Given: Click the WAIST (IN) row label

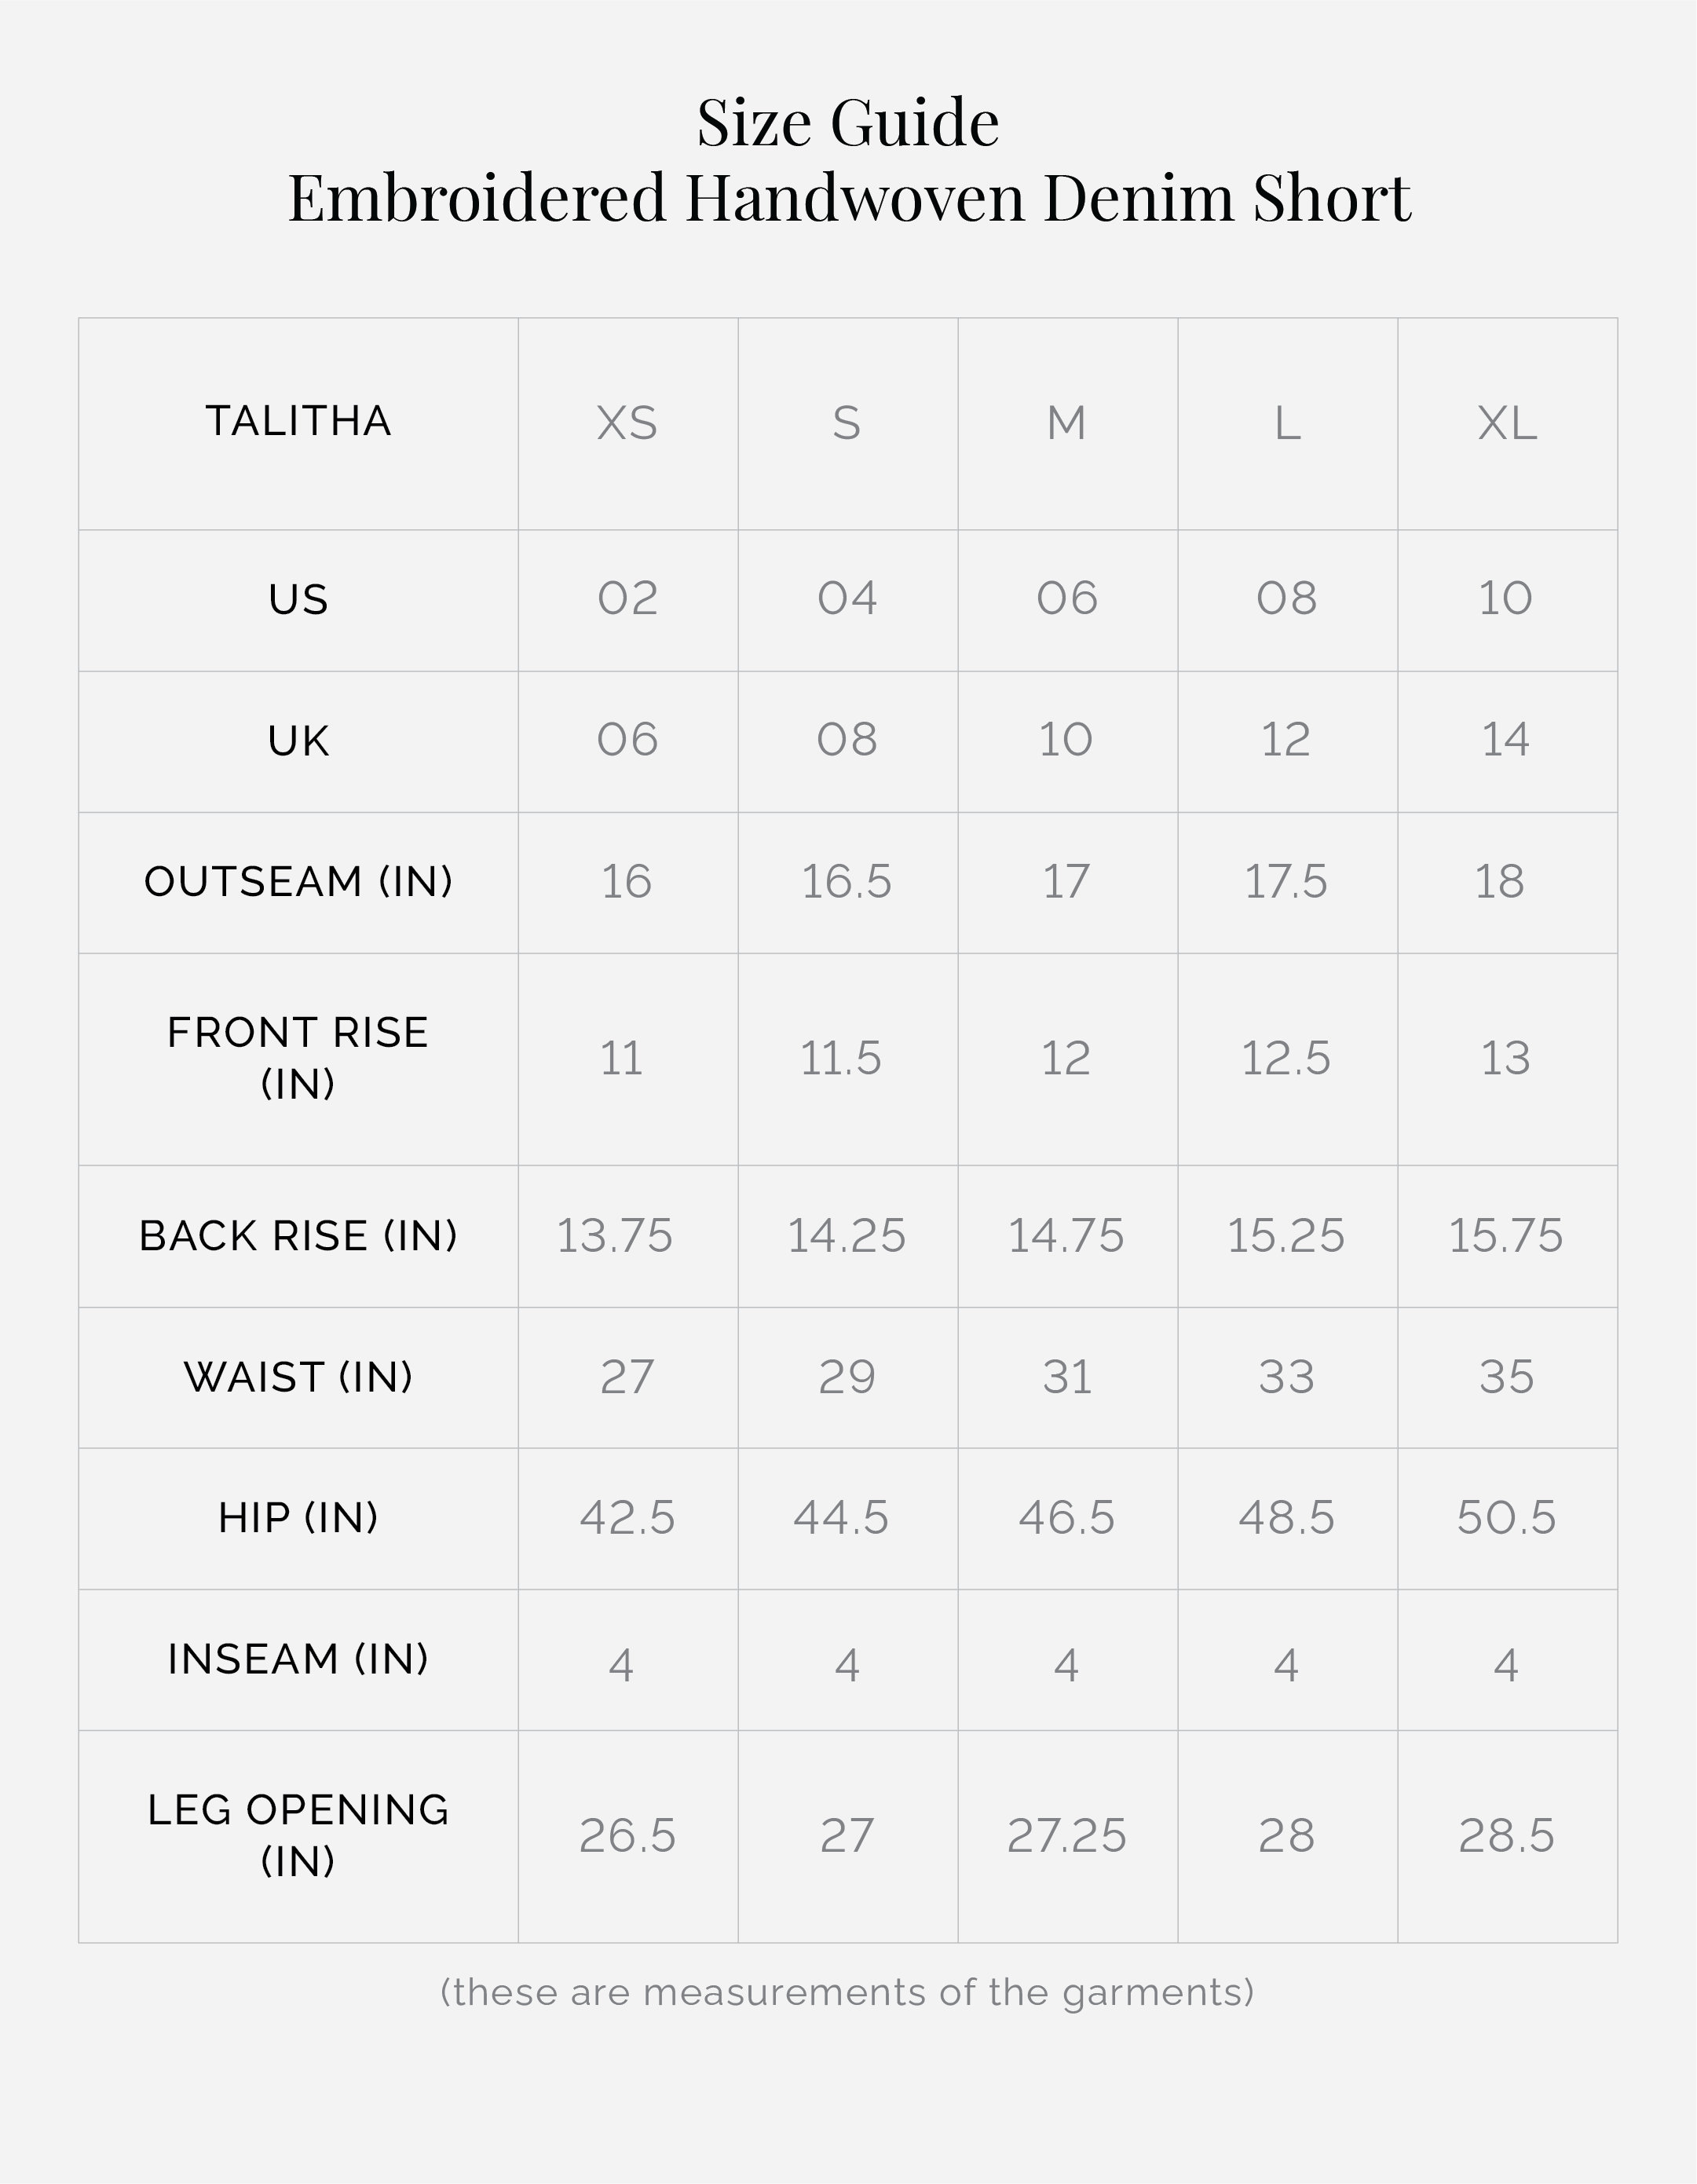Looking at the screenshot, I should [298, 1377].
